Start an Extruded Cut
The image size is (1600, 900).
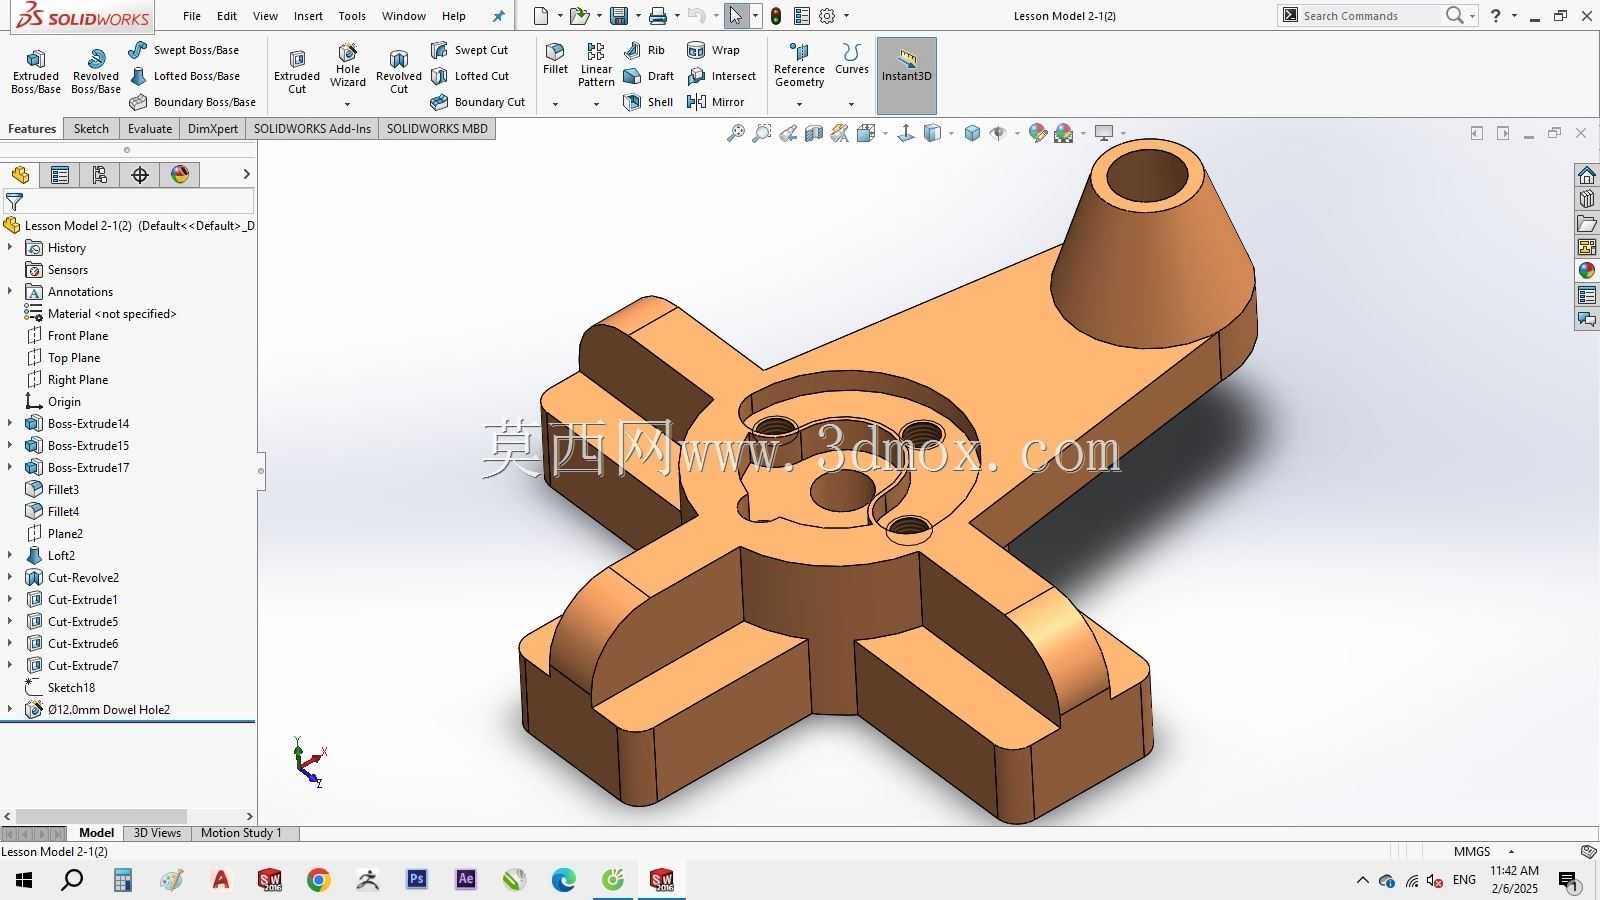(x=297, y=71)
